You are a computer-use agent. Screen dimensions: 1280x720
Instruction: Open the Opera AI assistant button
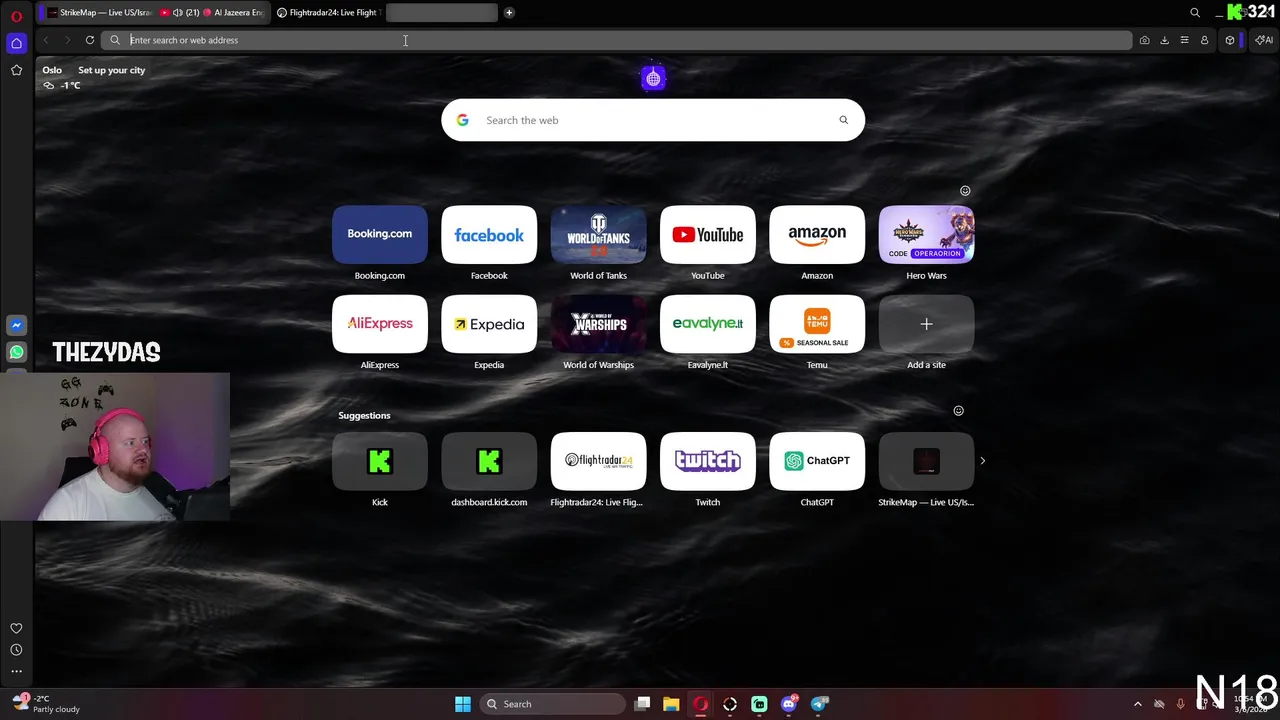[x=1264, y=40]
